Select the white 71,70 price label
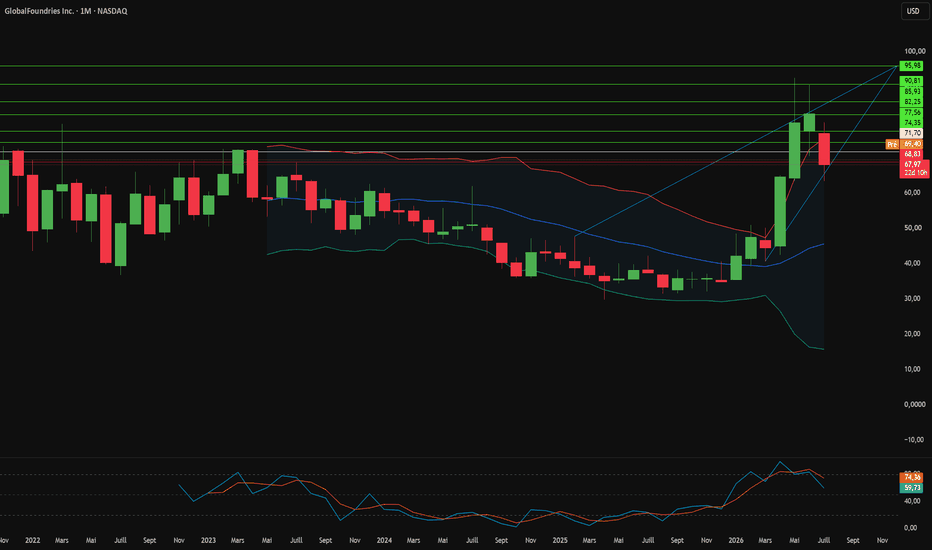The width and height of the screenshot is (932, 550). tap(912, 133)
